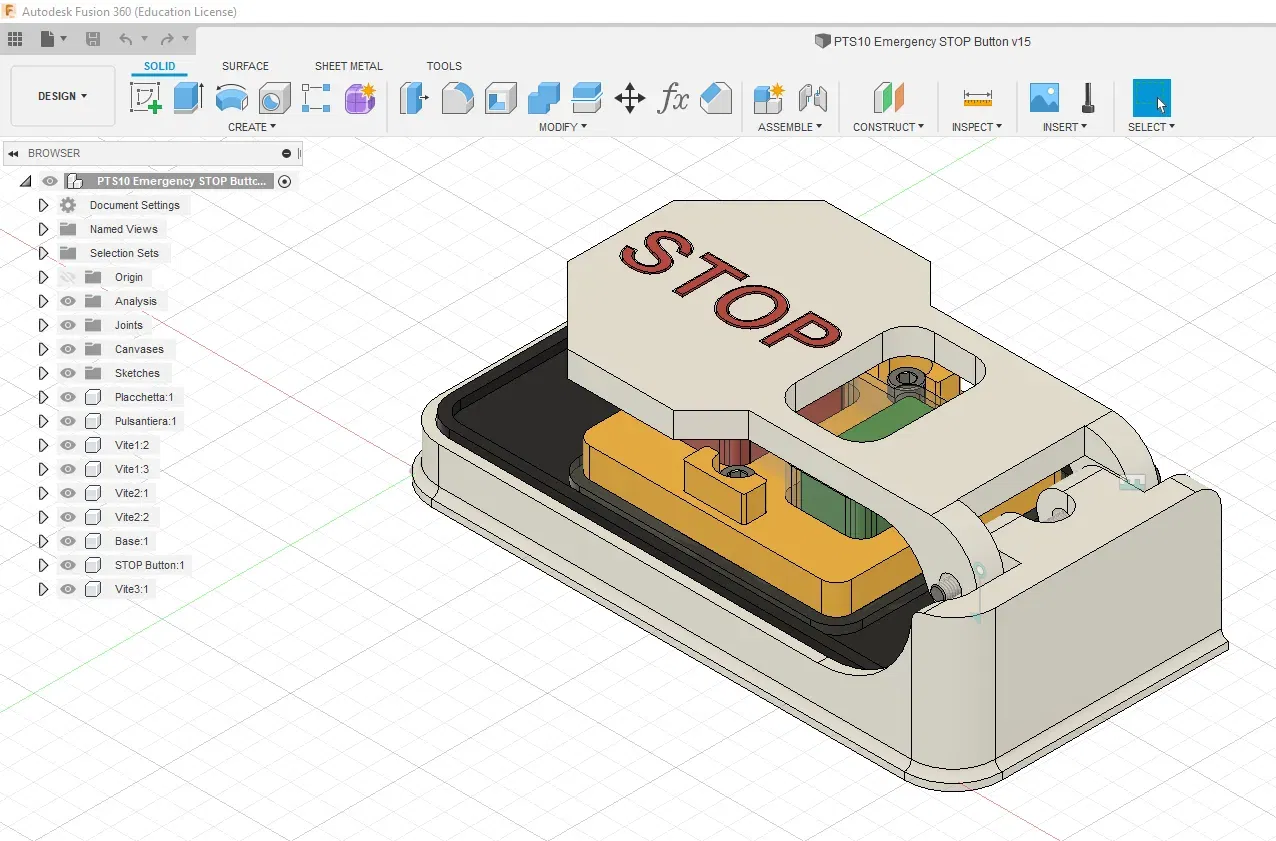Click the Undo arrow
Image resolution: width=1276 pixels, height=841 pixels.
point(125,40)
